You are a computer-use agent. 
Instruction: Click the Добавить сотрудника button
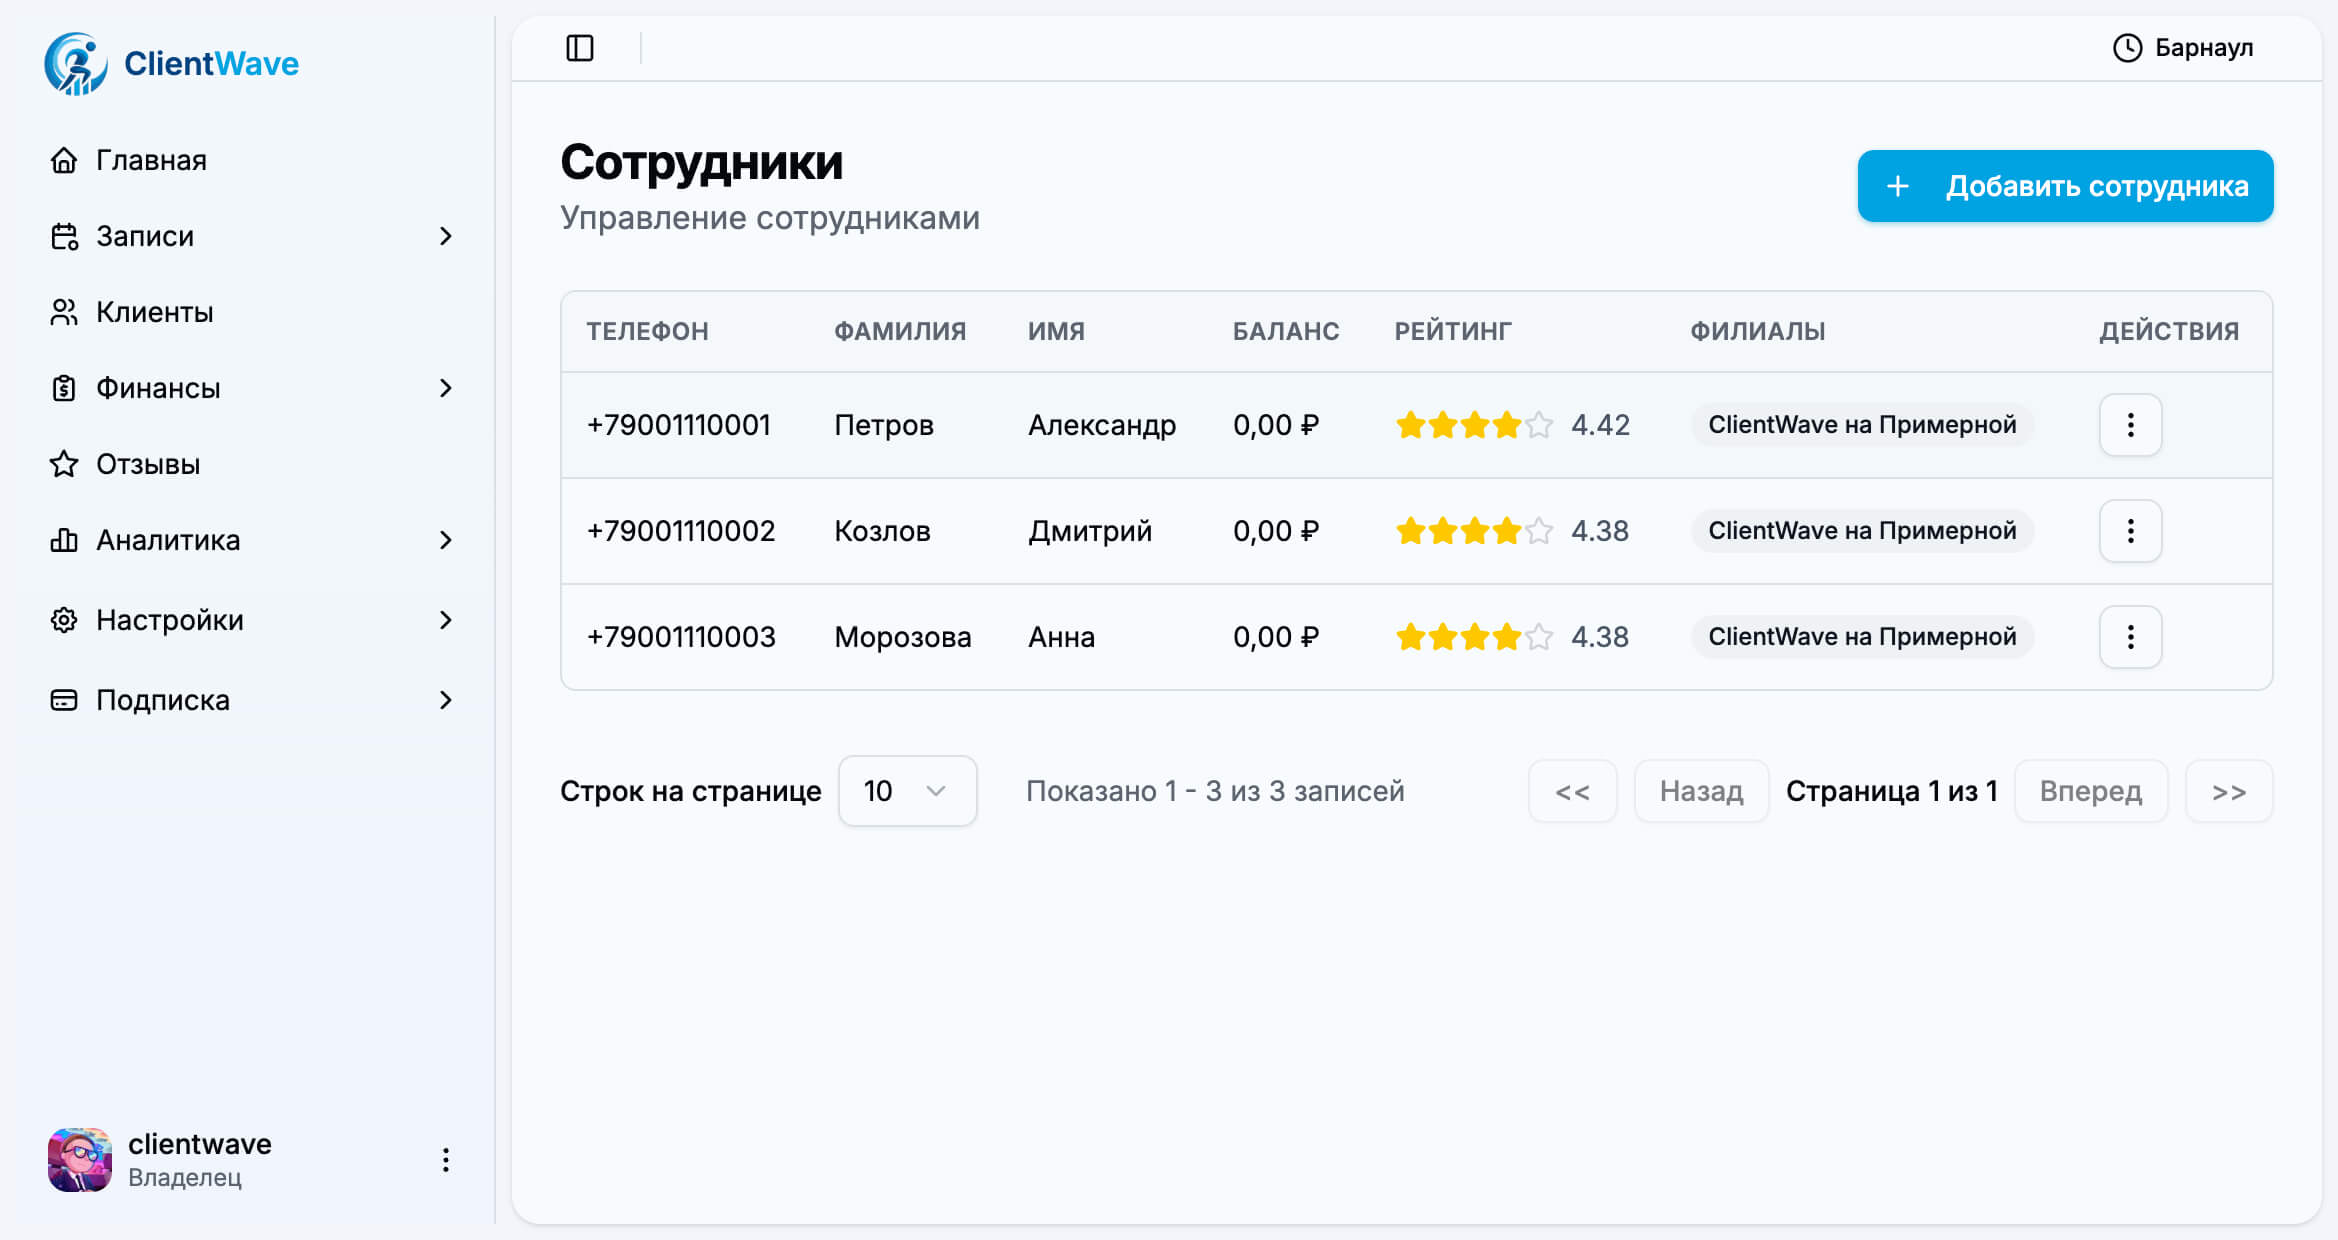pos(2065,185)
